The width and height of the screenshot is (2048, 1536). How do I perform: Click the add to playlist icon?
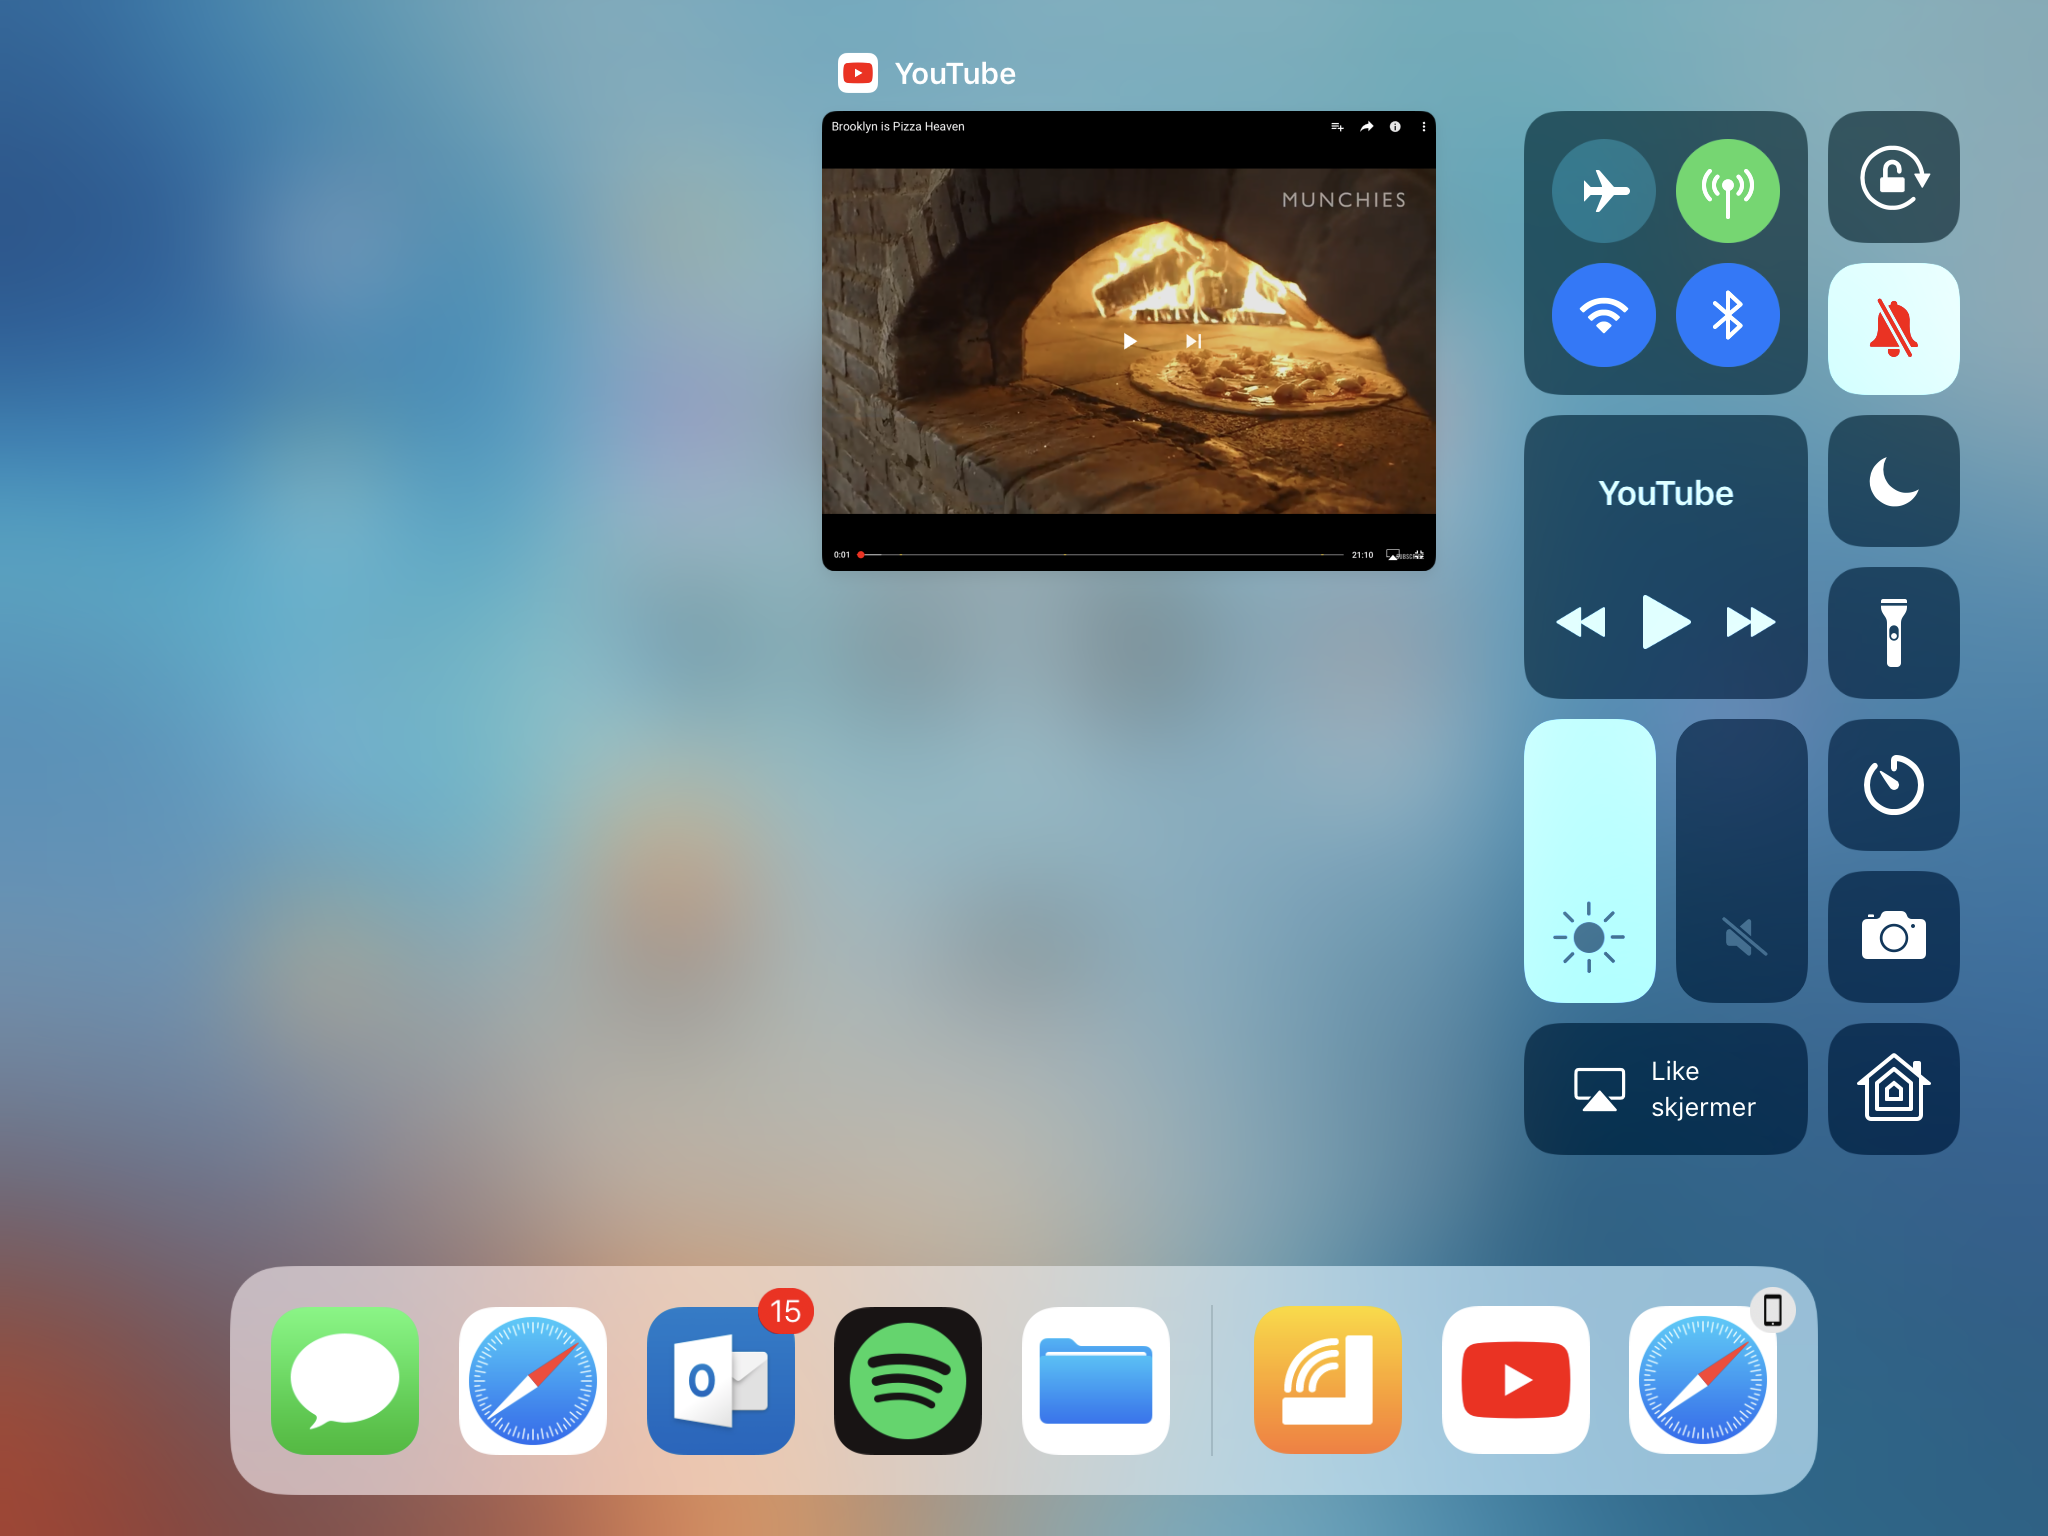(x=1337, y=127)
